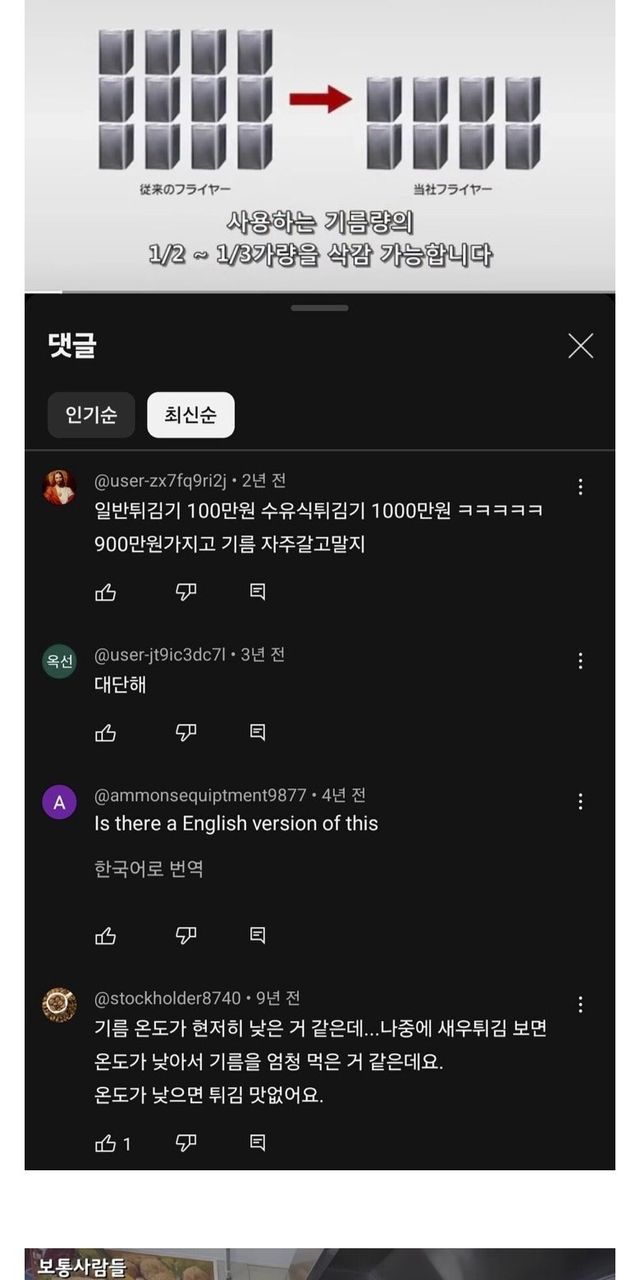Like the English version comment
The height and width of the screenshot is (1280, 640).
tap(106, 935)
